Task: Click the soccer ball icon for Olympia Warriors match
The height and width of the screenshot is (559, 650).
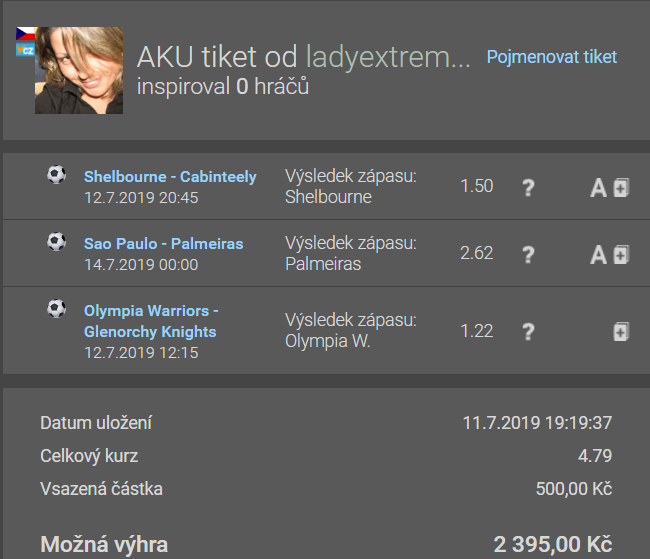Action: coord(56,309)
